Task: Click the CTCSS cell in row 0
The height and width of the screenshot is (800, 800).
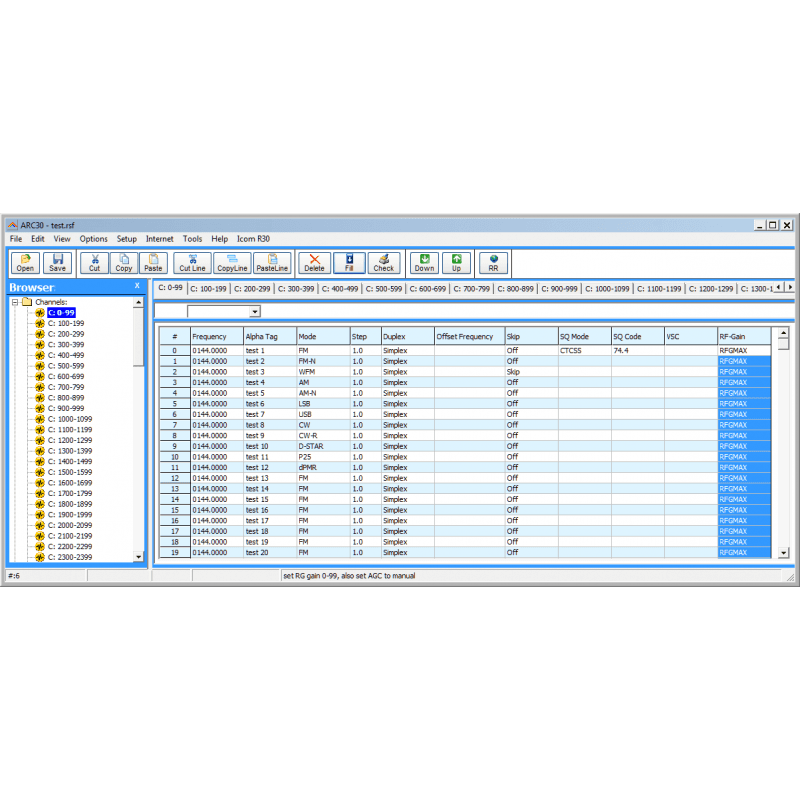Action: (x=585, y=351)
